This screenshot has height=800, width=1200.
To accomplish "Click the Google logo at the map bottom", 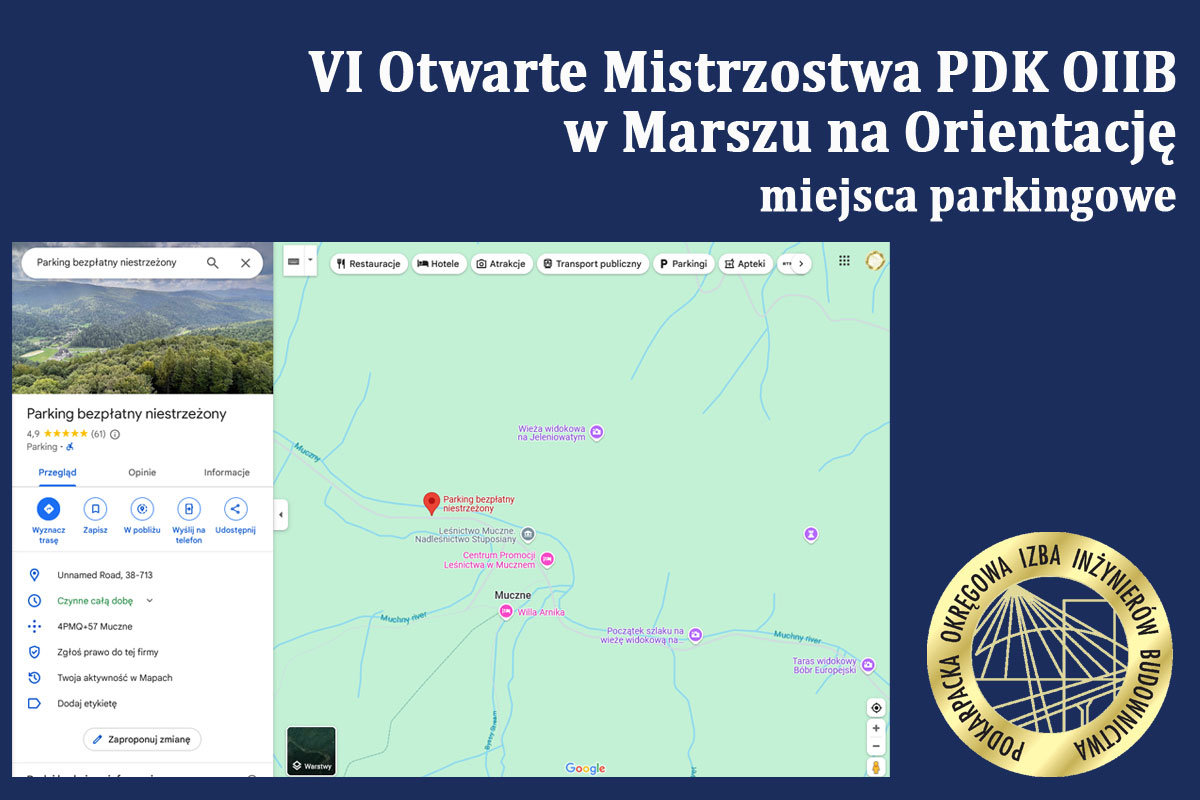I will pos(585,768).
